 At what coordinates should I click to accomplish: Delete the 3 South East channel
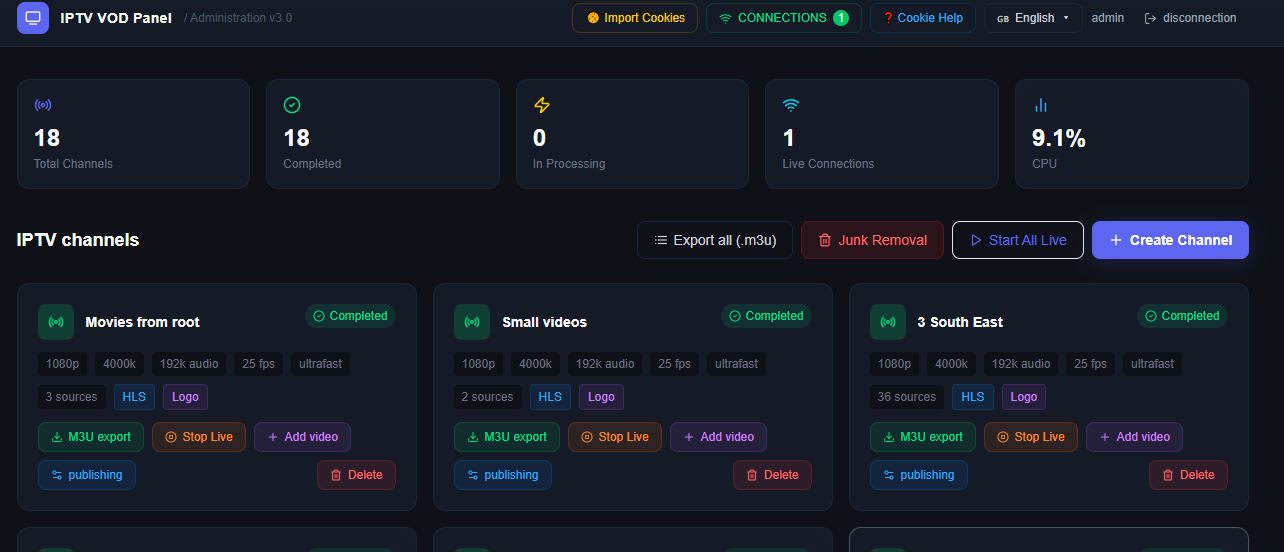[x=1188, y=475]
